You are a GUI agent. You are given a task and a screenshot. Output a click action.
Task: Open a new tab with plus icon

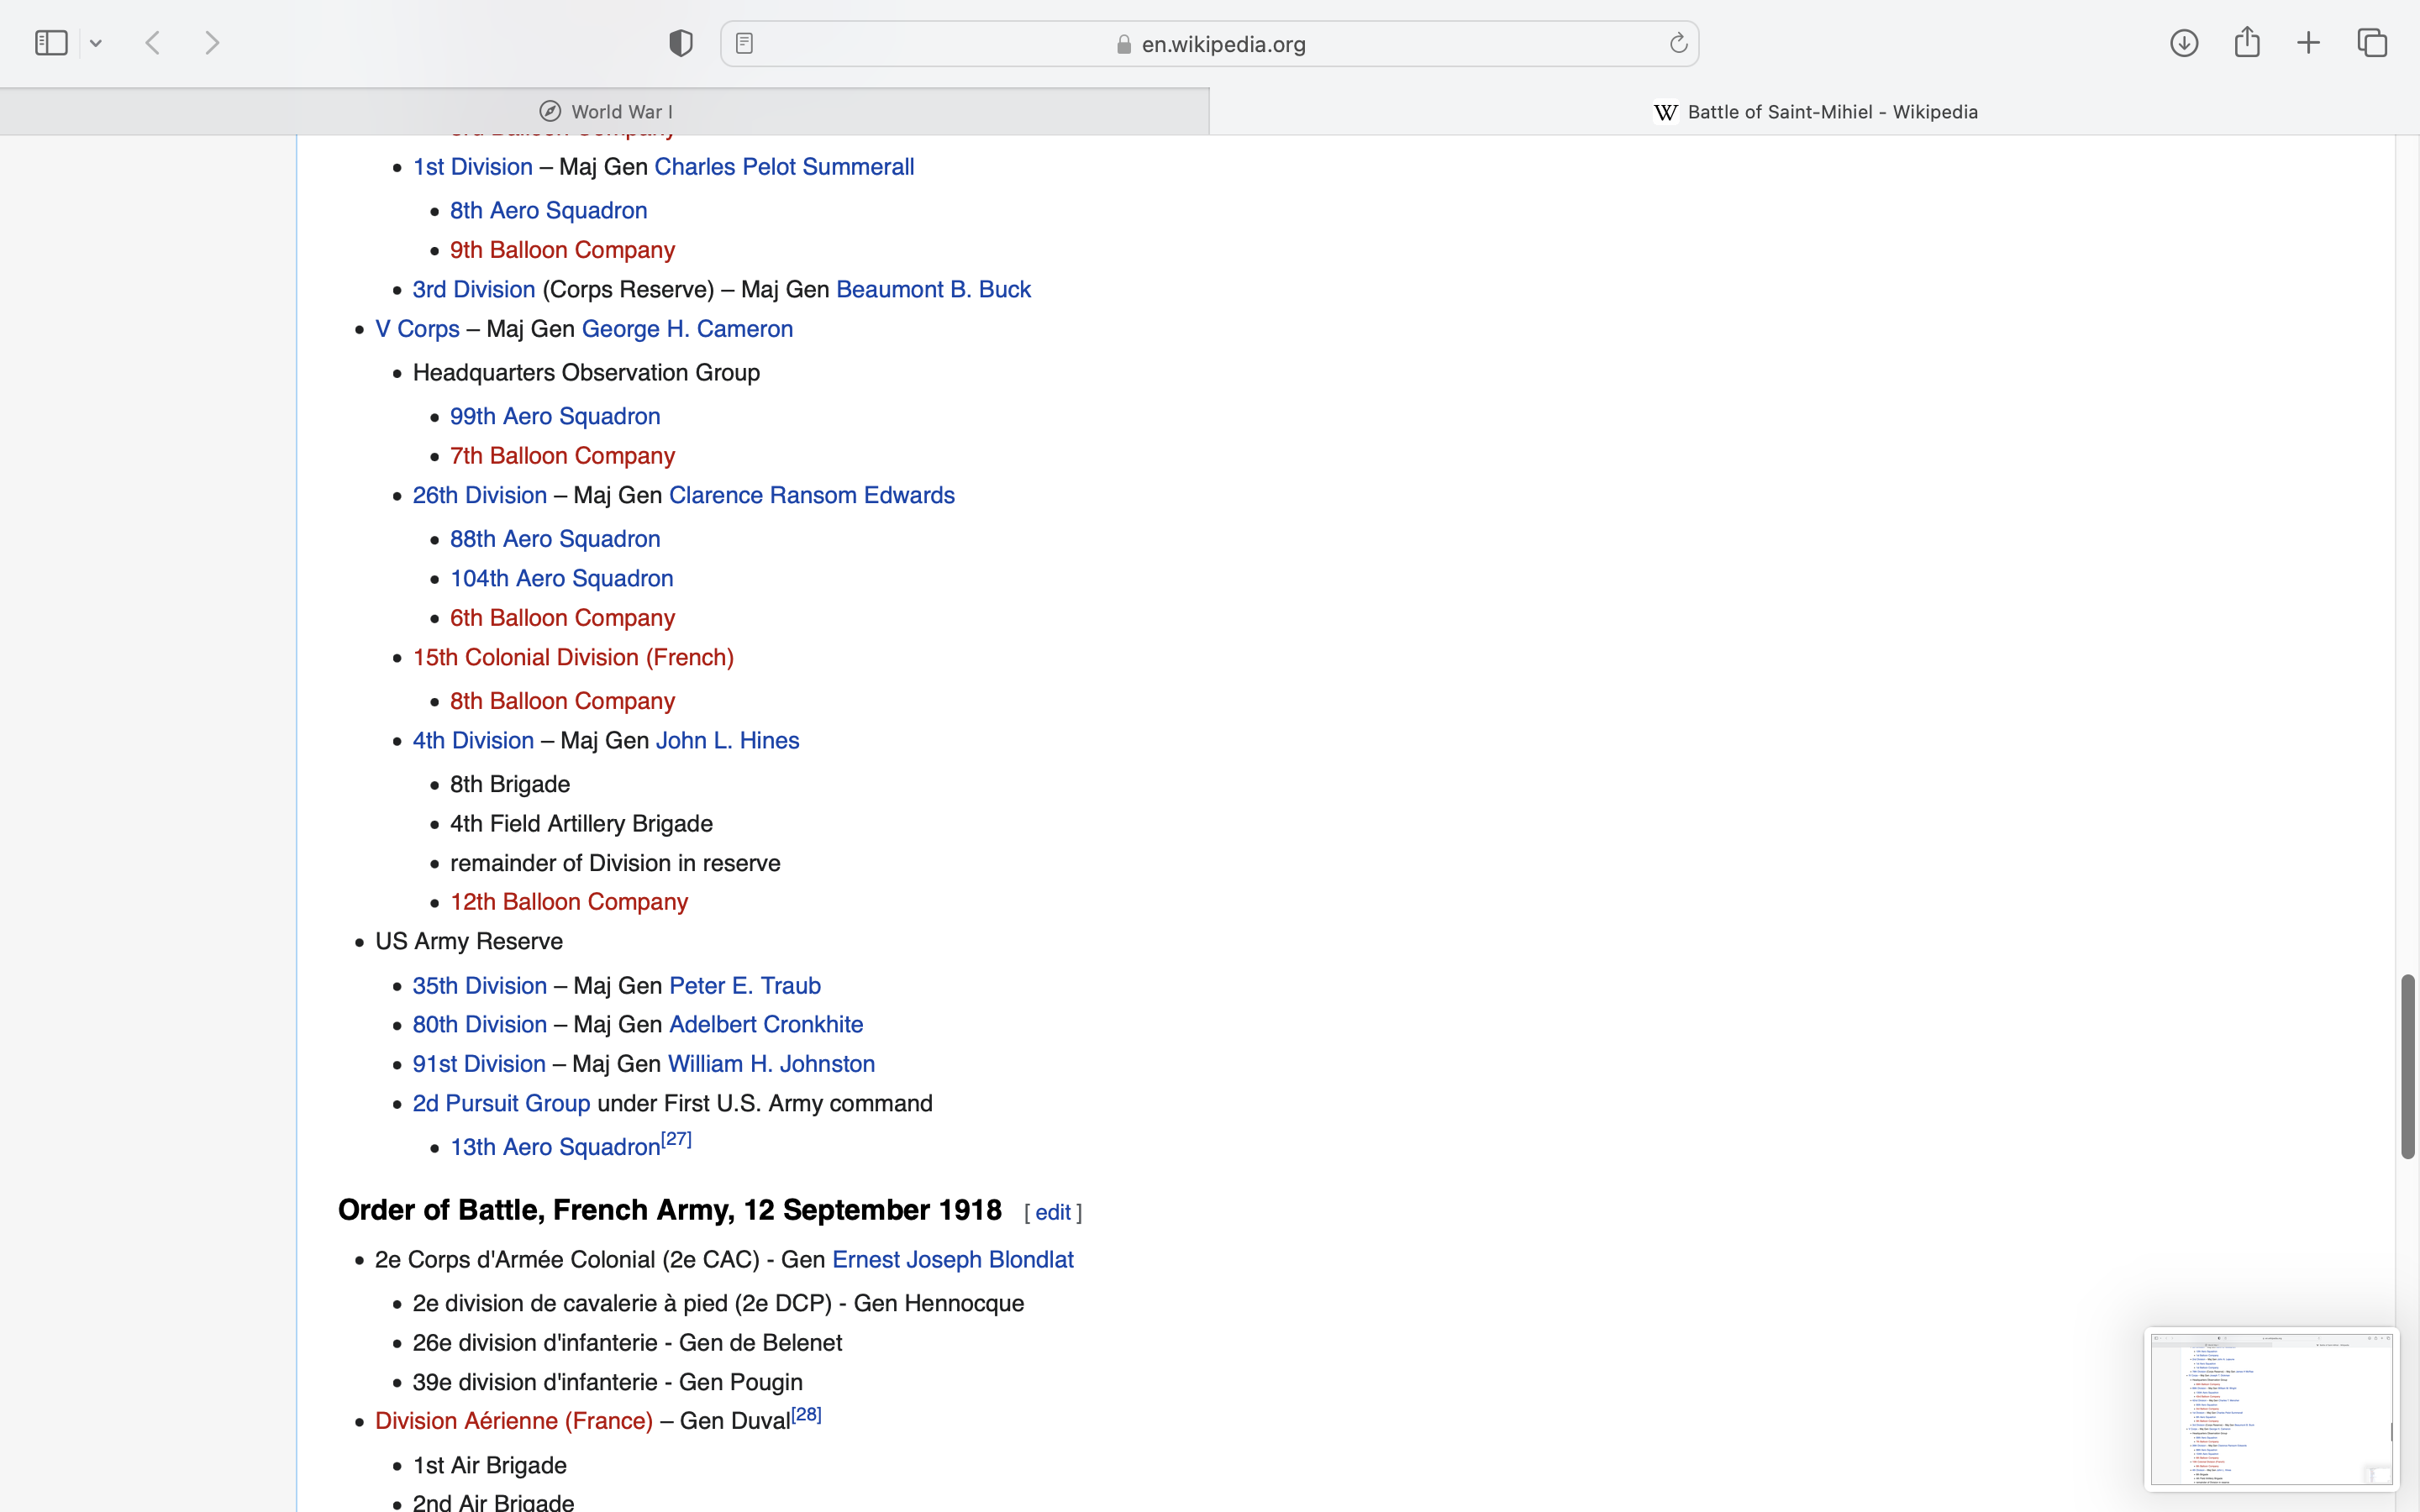coord(2308,43)
